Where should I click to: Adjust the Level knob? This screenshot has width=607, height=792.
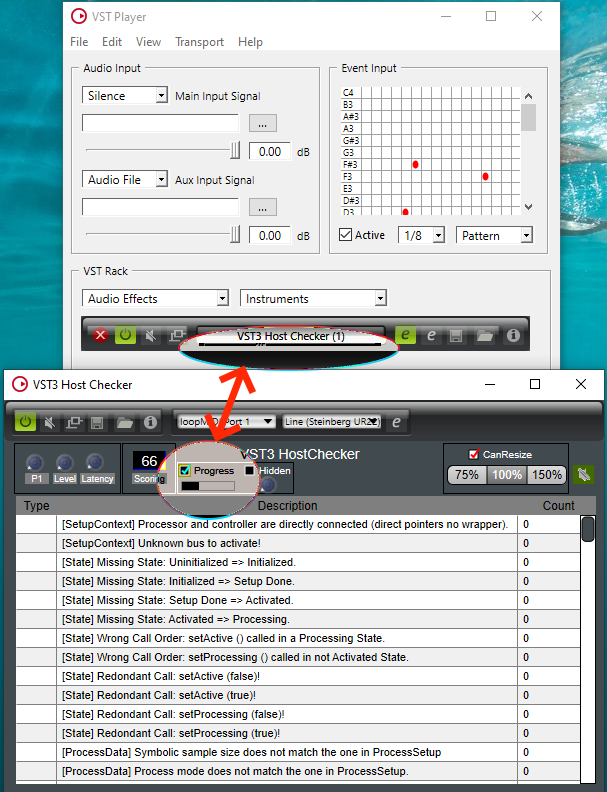(x=65, y=462)
